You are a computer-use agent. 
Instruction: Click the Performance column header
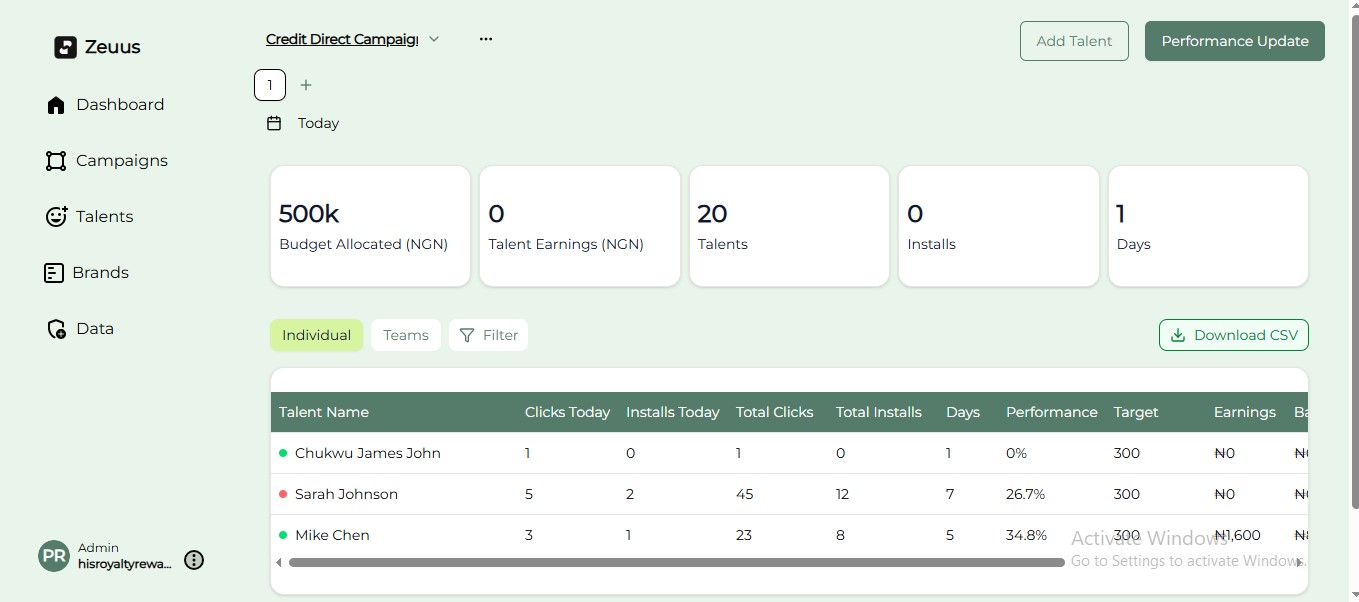click(x=1051, y=412)
